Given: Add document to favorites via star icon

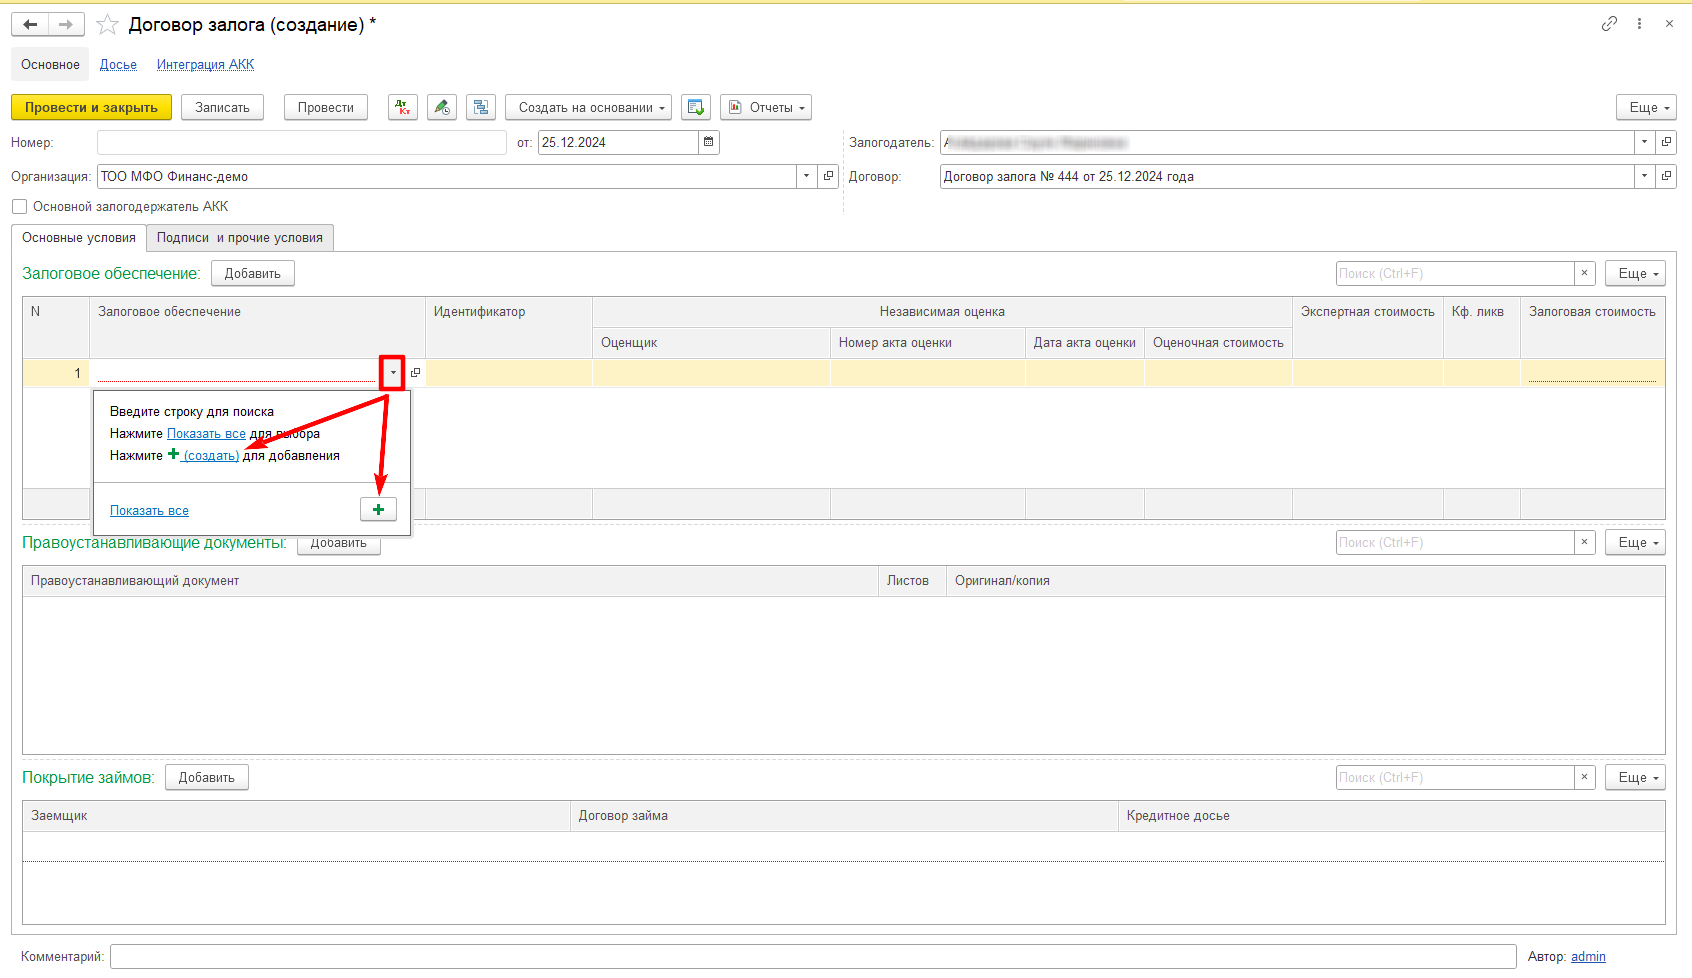Looking at the screenshot, I should 107,24.
